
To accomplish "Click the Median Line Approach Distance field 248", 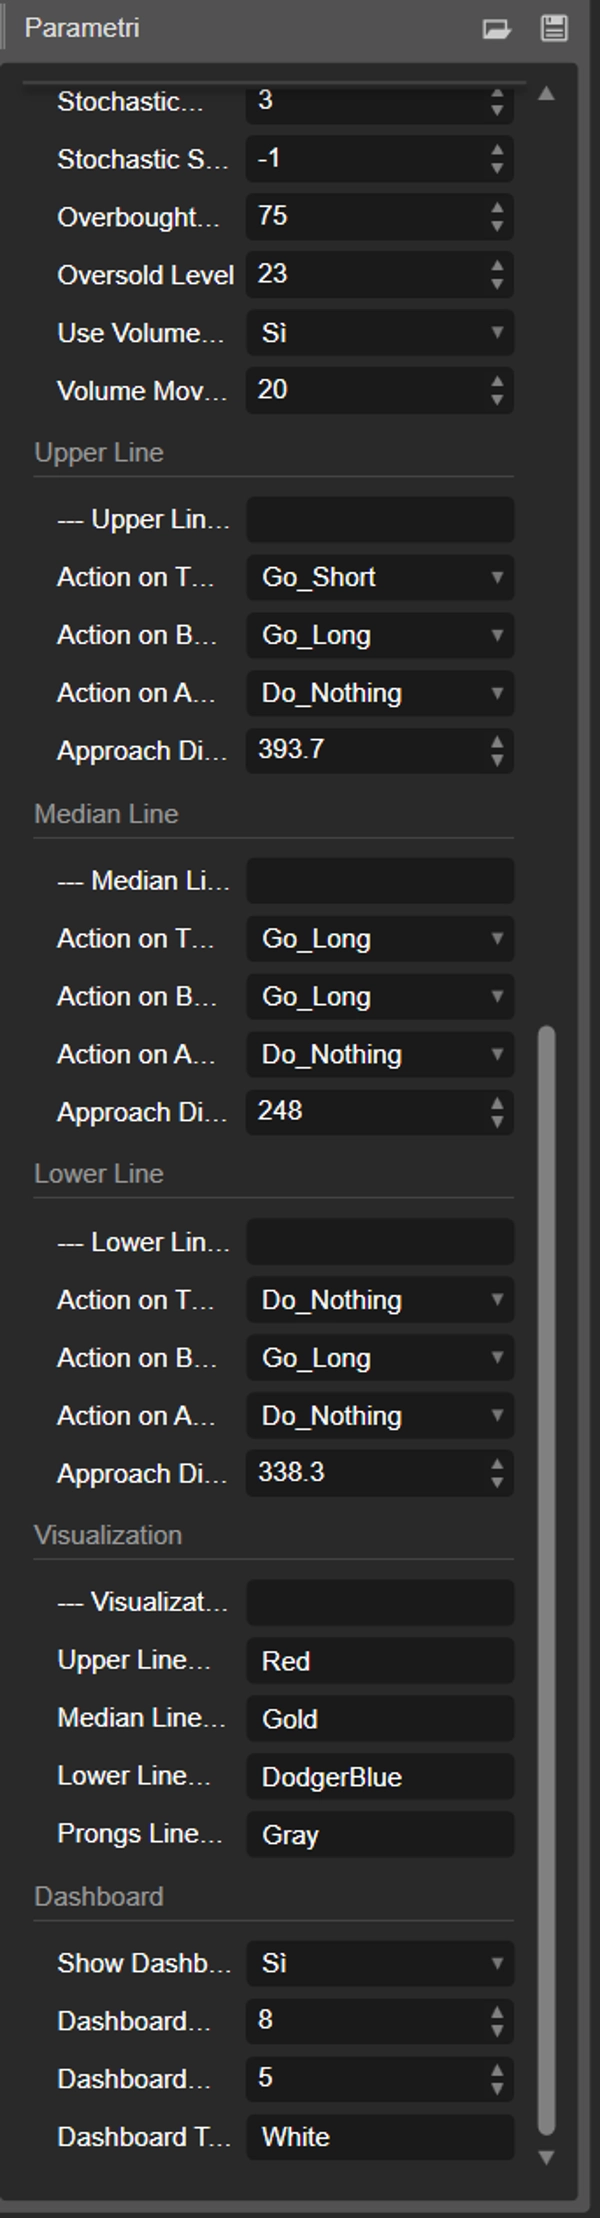I will (365, 1112).
